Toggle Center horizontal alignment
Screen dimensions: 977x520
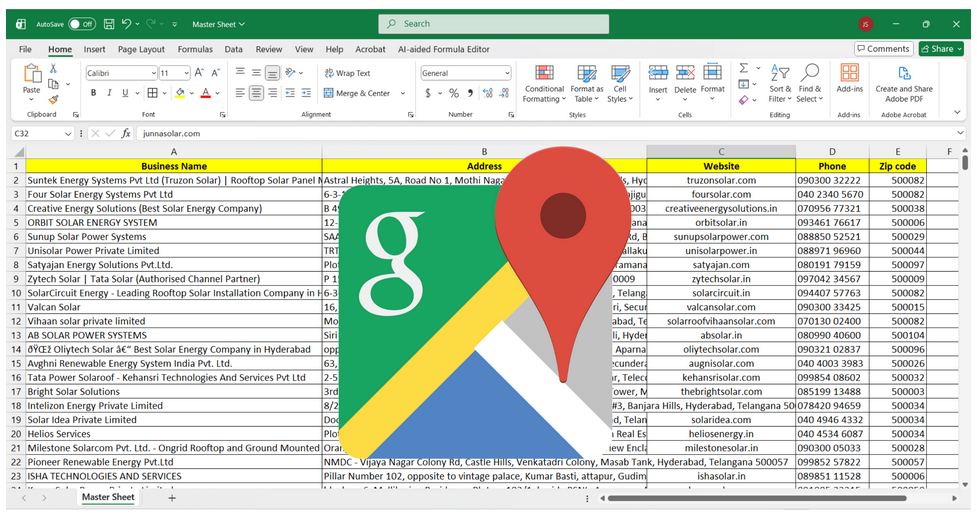click(256, 93)
